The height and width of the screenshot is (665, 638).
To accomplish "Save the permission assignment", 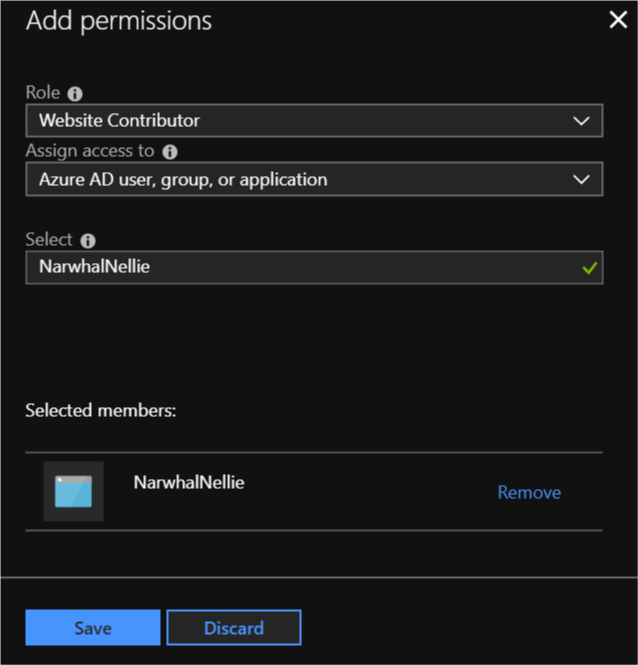I will coord(93,628).
